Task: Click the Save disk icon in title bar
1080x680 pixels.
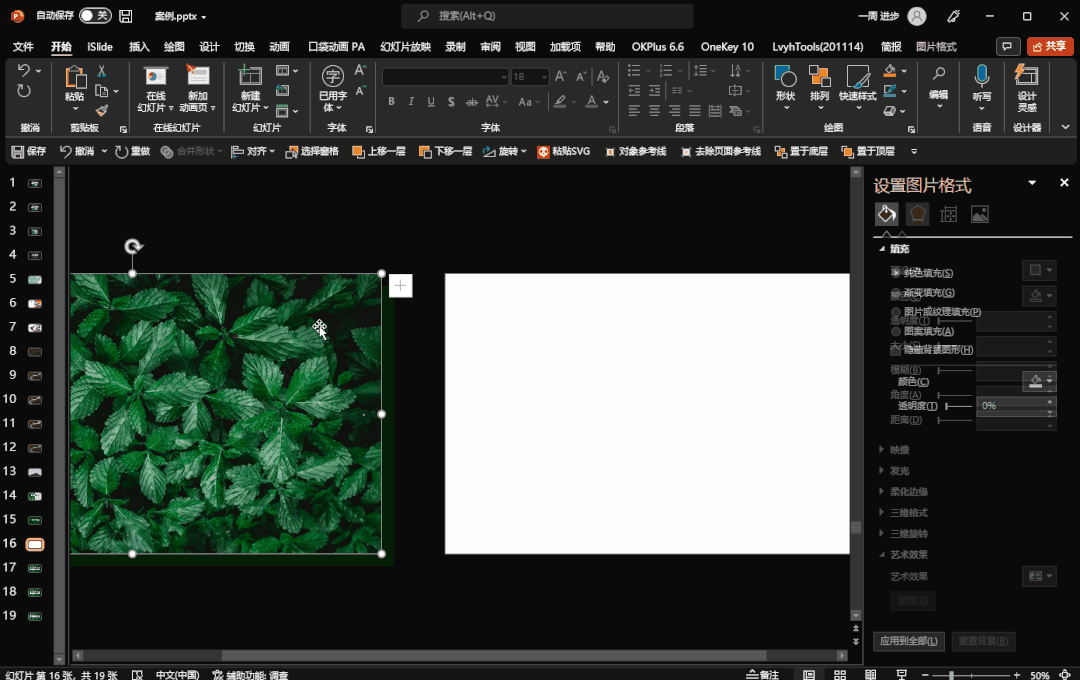Action: 125,16
